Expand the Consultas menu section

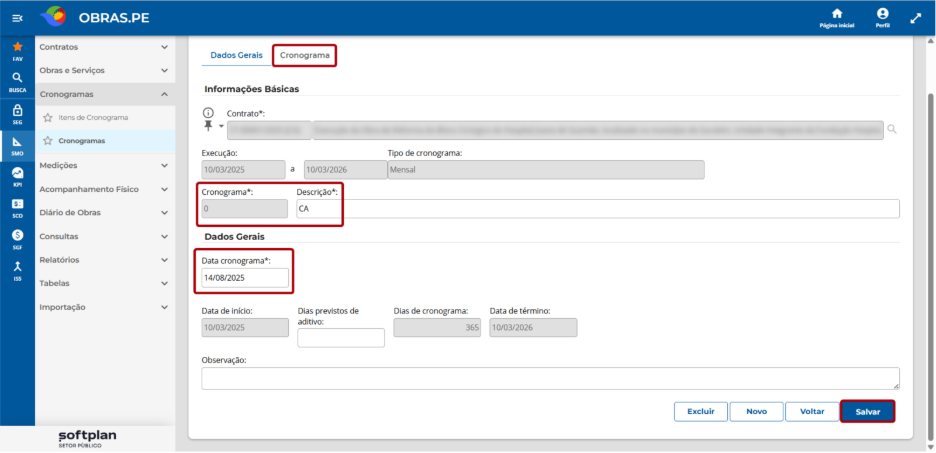coord(104,236)
